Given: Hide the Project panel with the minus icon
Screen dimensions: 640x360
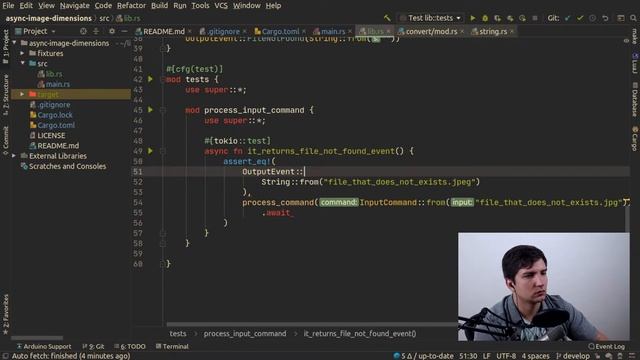Looking at the screenshot, I should pos(124,31).
